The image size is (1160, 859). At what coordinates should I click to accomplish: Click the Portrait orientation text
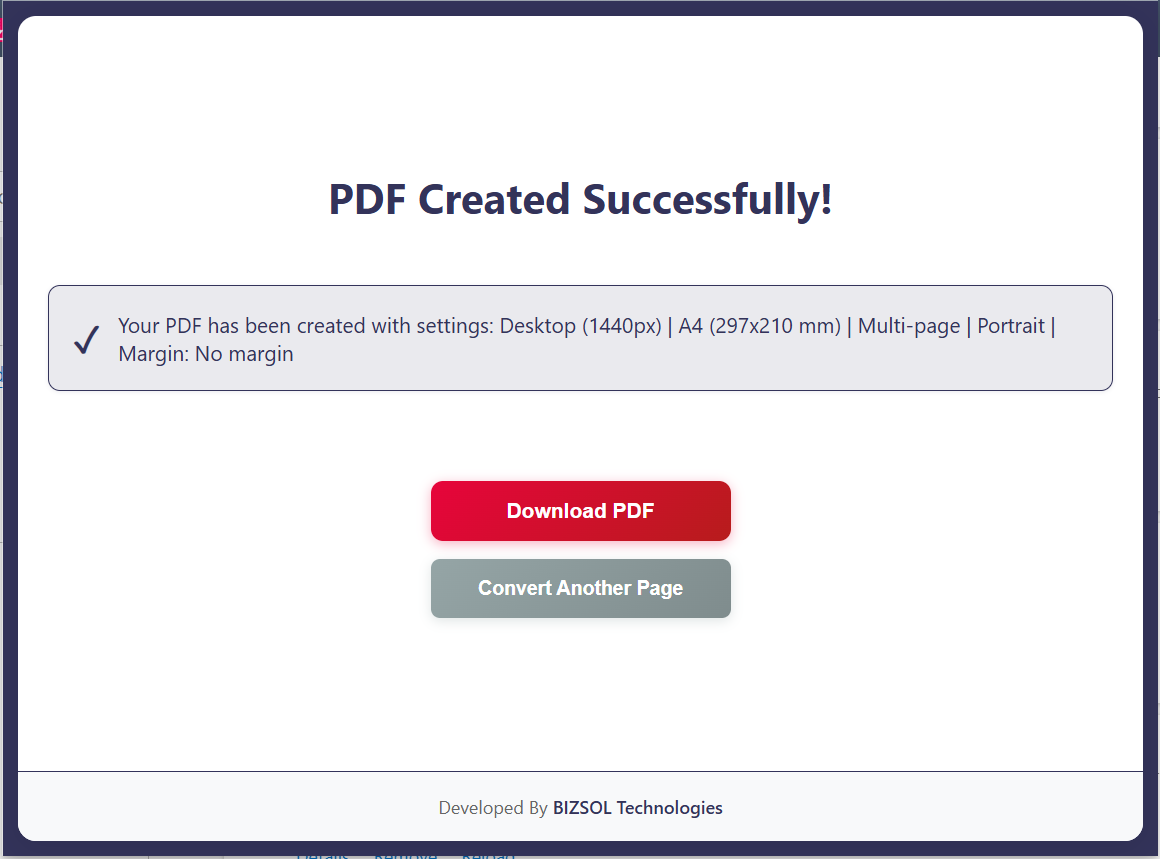pyautogui.click(x=1010, y=326)
